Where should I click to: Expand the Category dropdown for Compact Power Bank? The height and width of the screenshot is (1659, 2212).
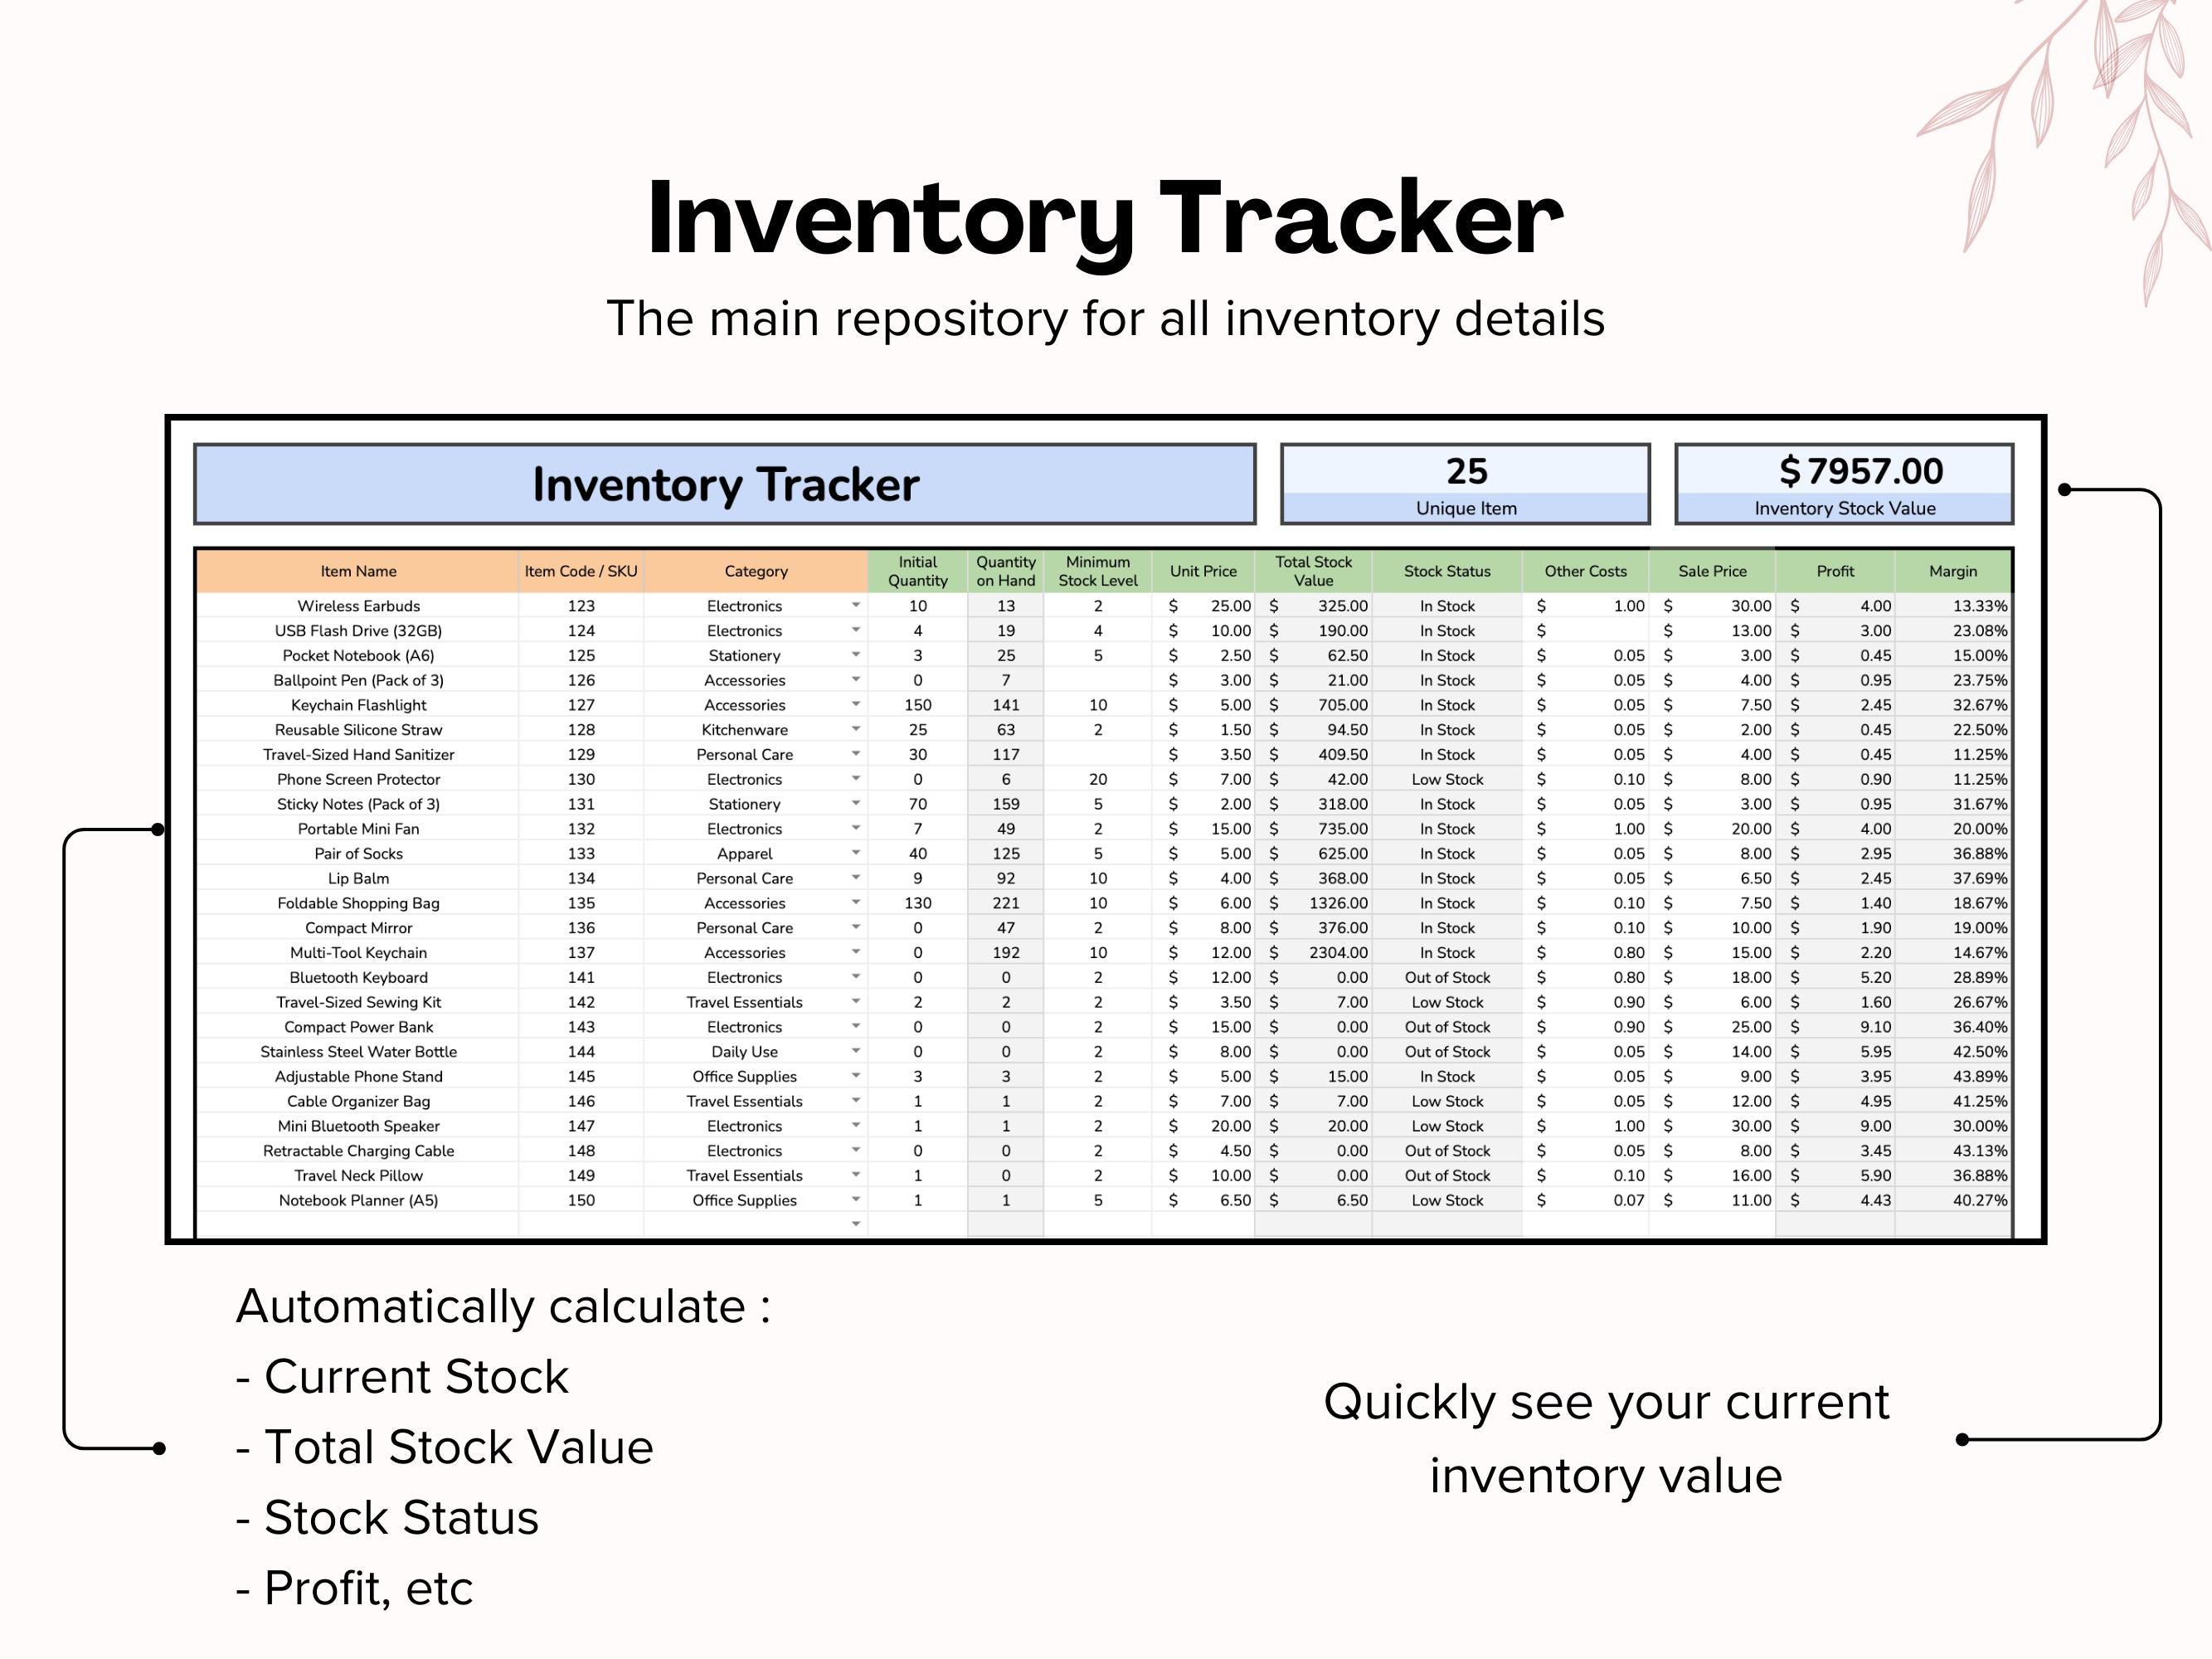pos(857,1027)
